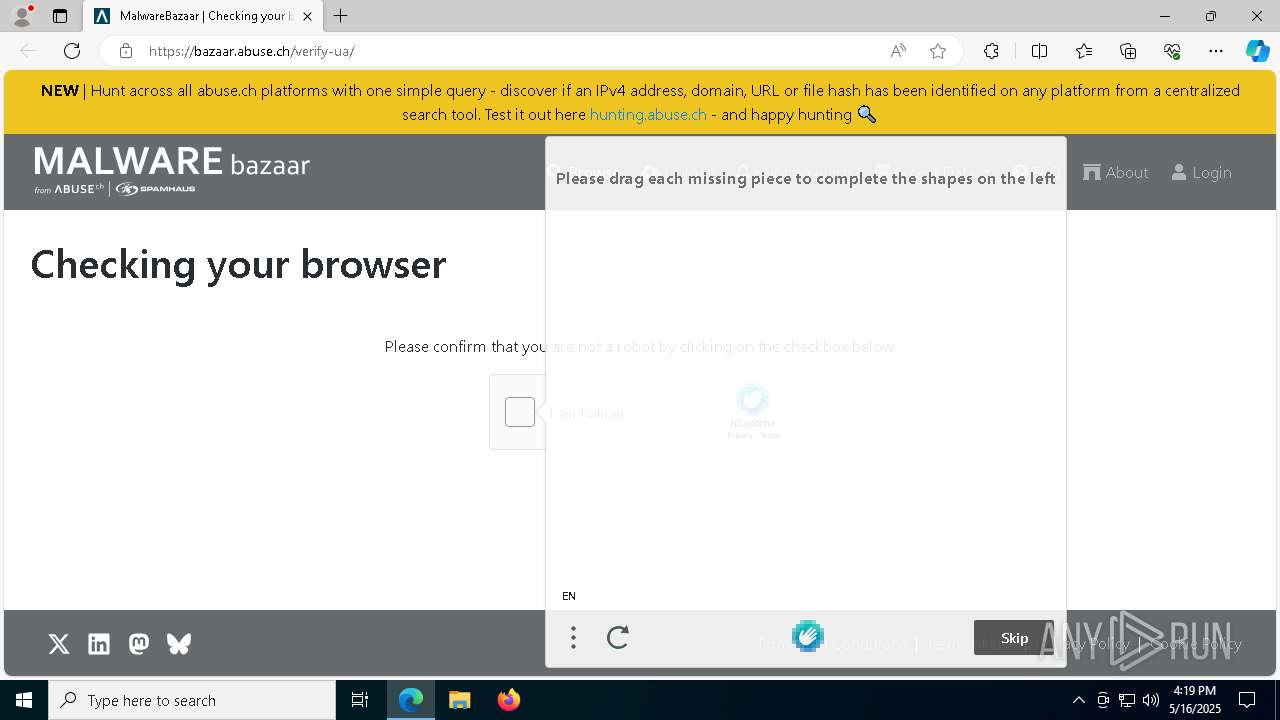
Task: Open volume control in system tray
Action: point(1151,700)
